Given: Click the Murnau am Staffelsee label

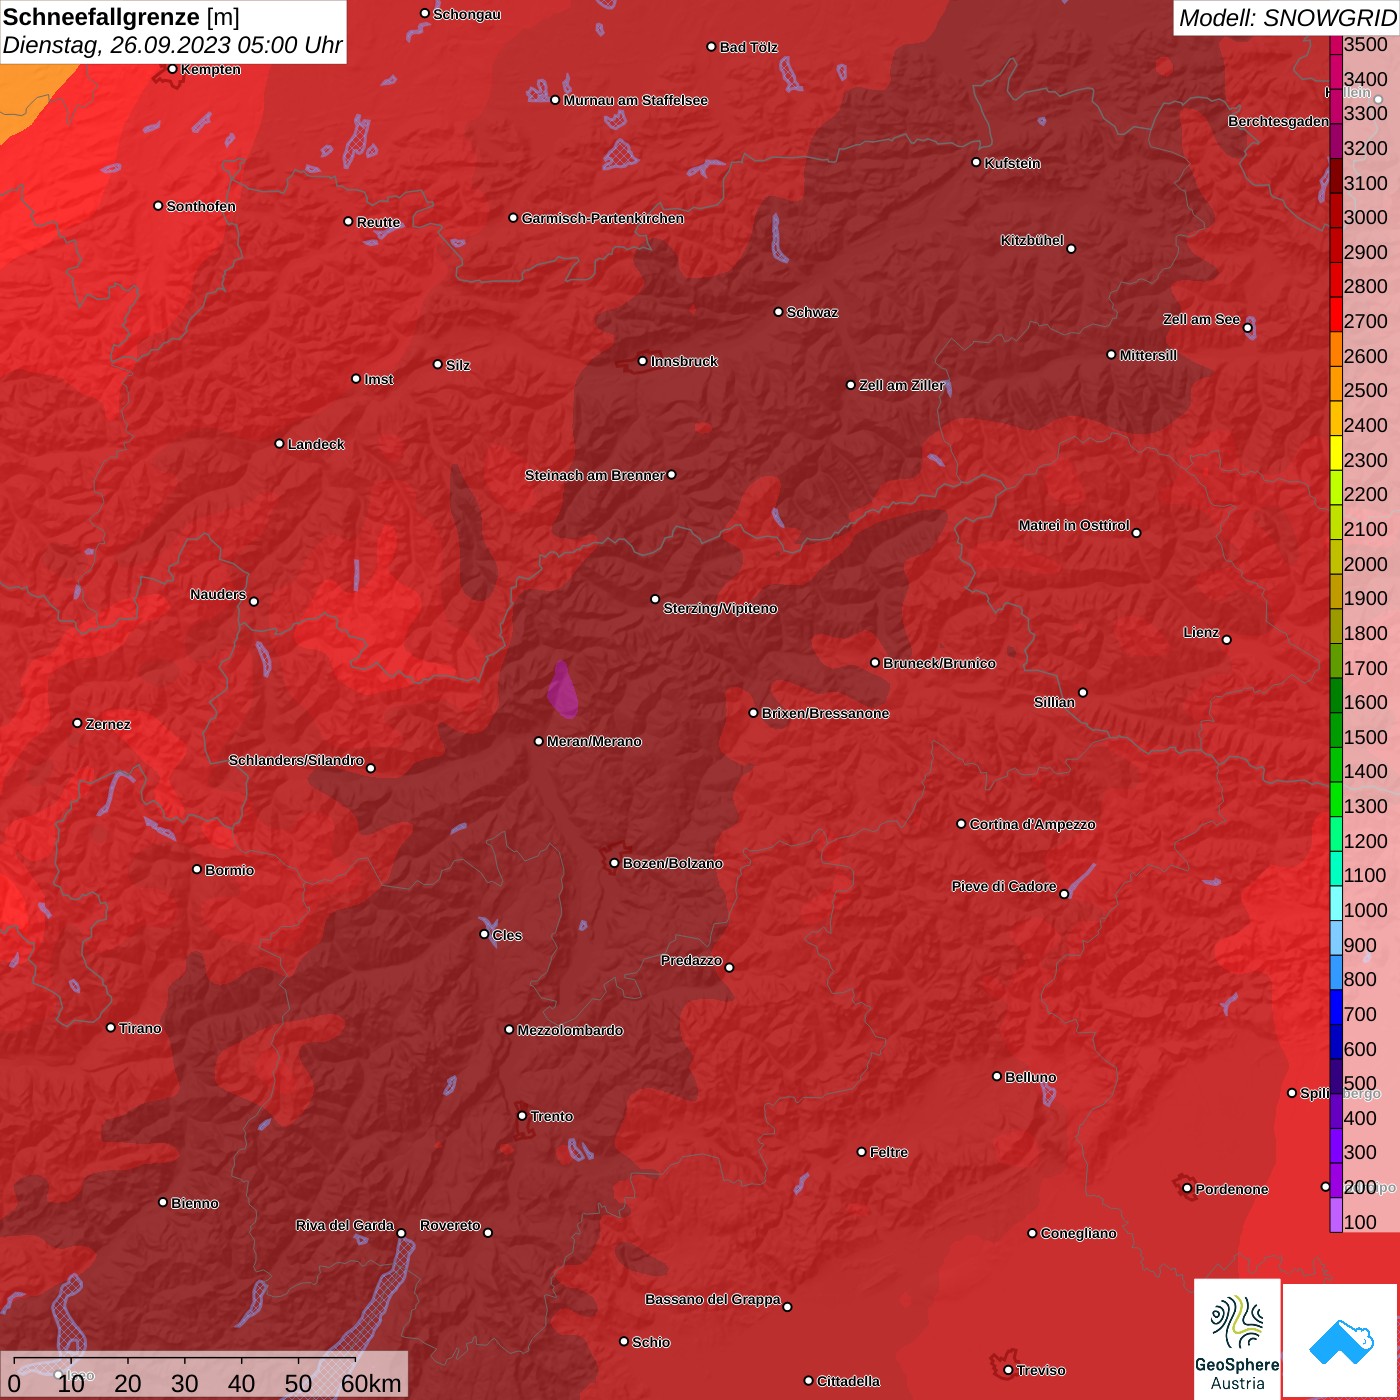Looking at the screenshot, I should click(x=636, y=100).
